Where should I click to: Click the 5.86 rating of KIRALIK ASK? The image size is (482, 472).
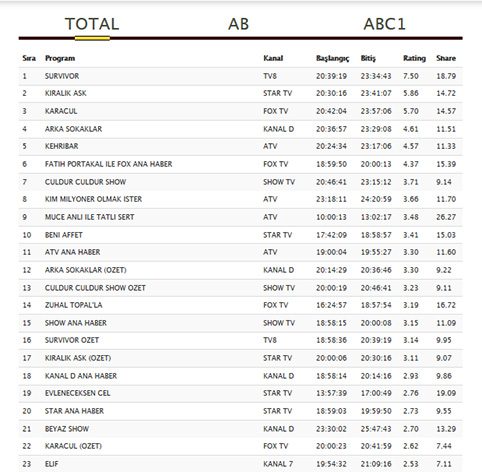411,93
